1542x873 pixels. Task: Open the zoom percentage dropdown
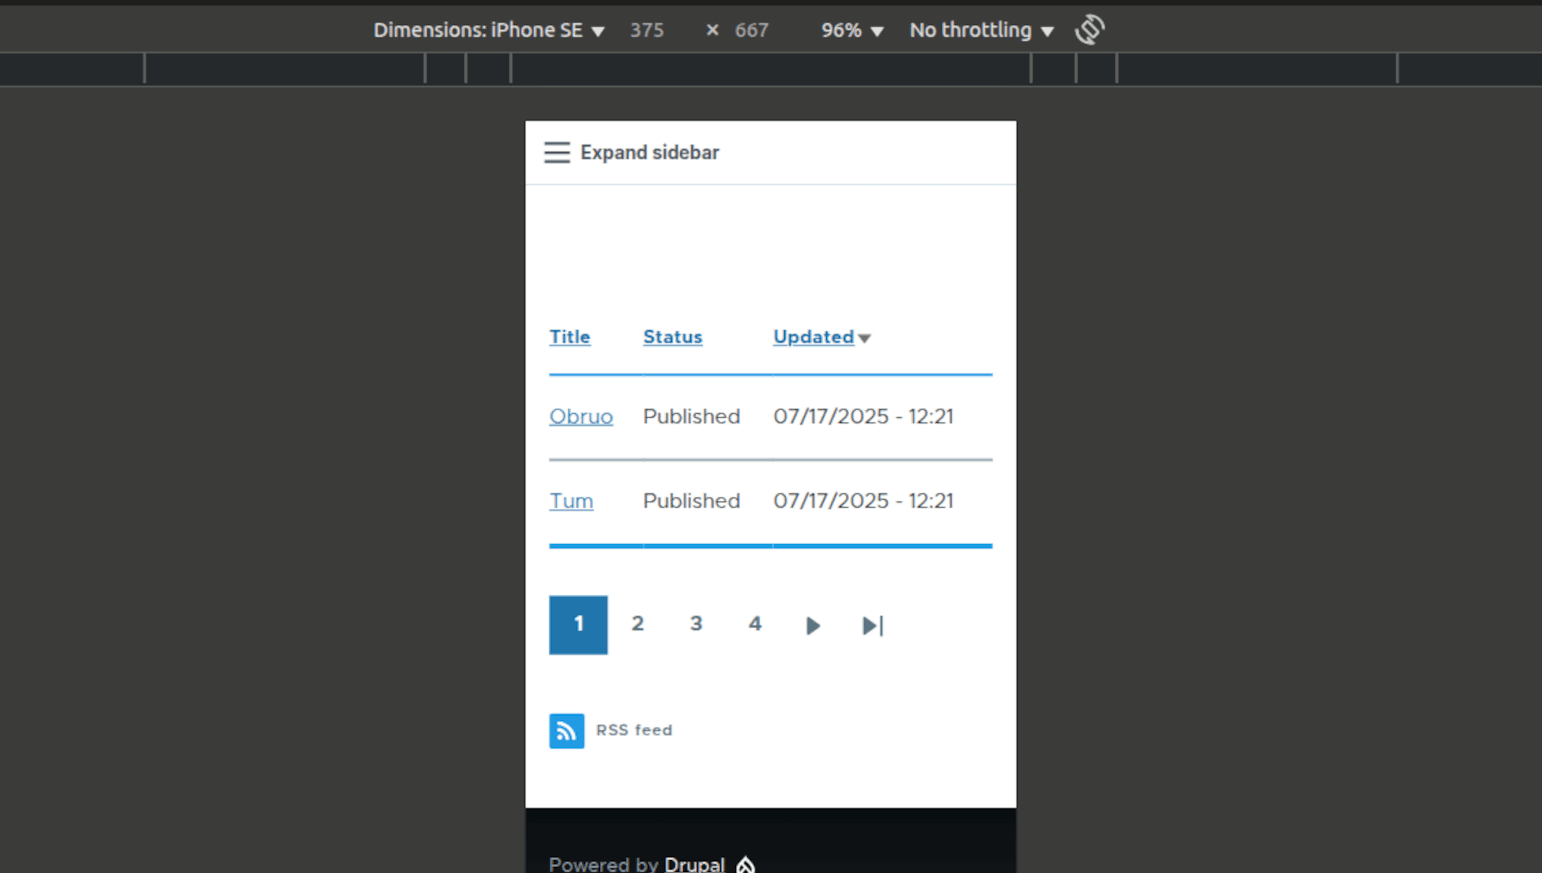point(850,29)
